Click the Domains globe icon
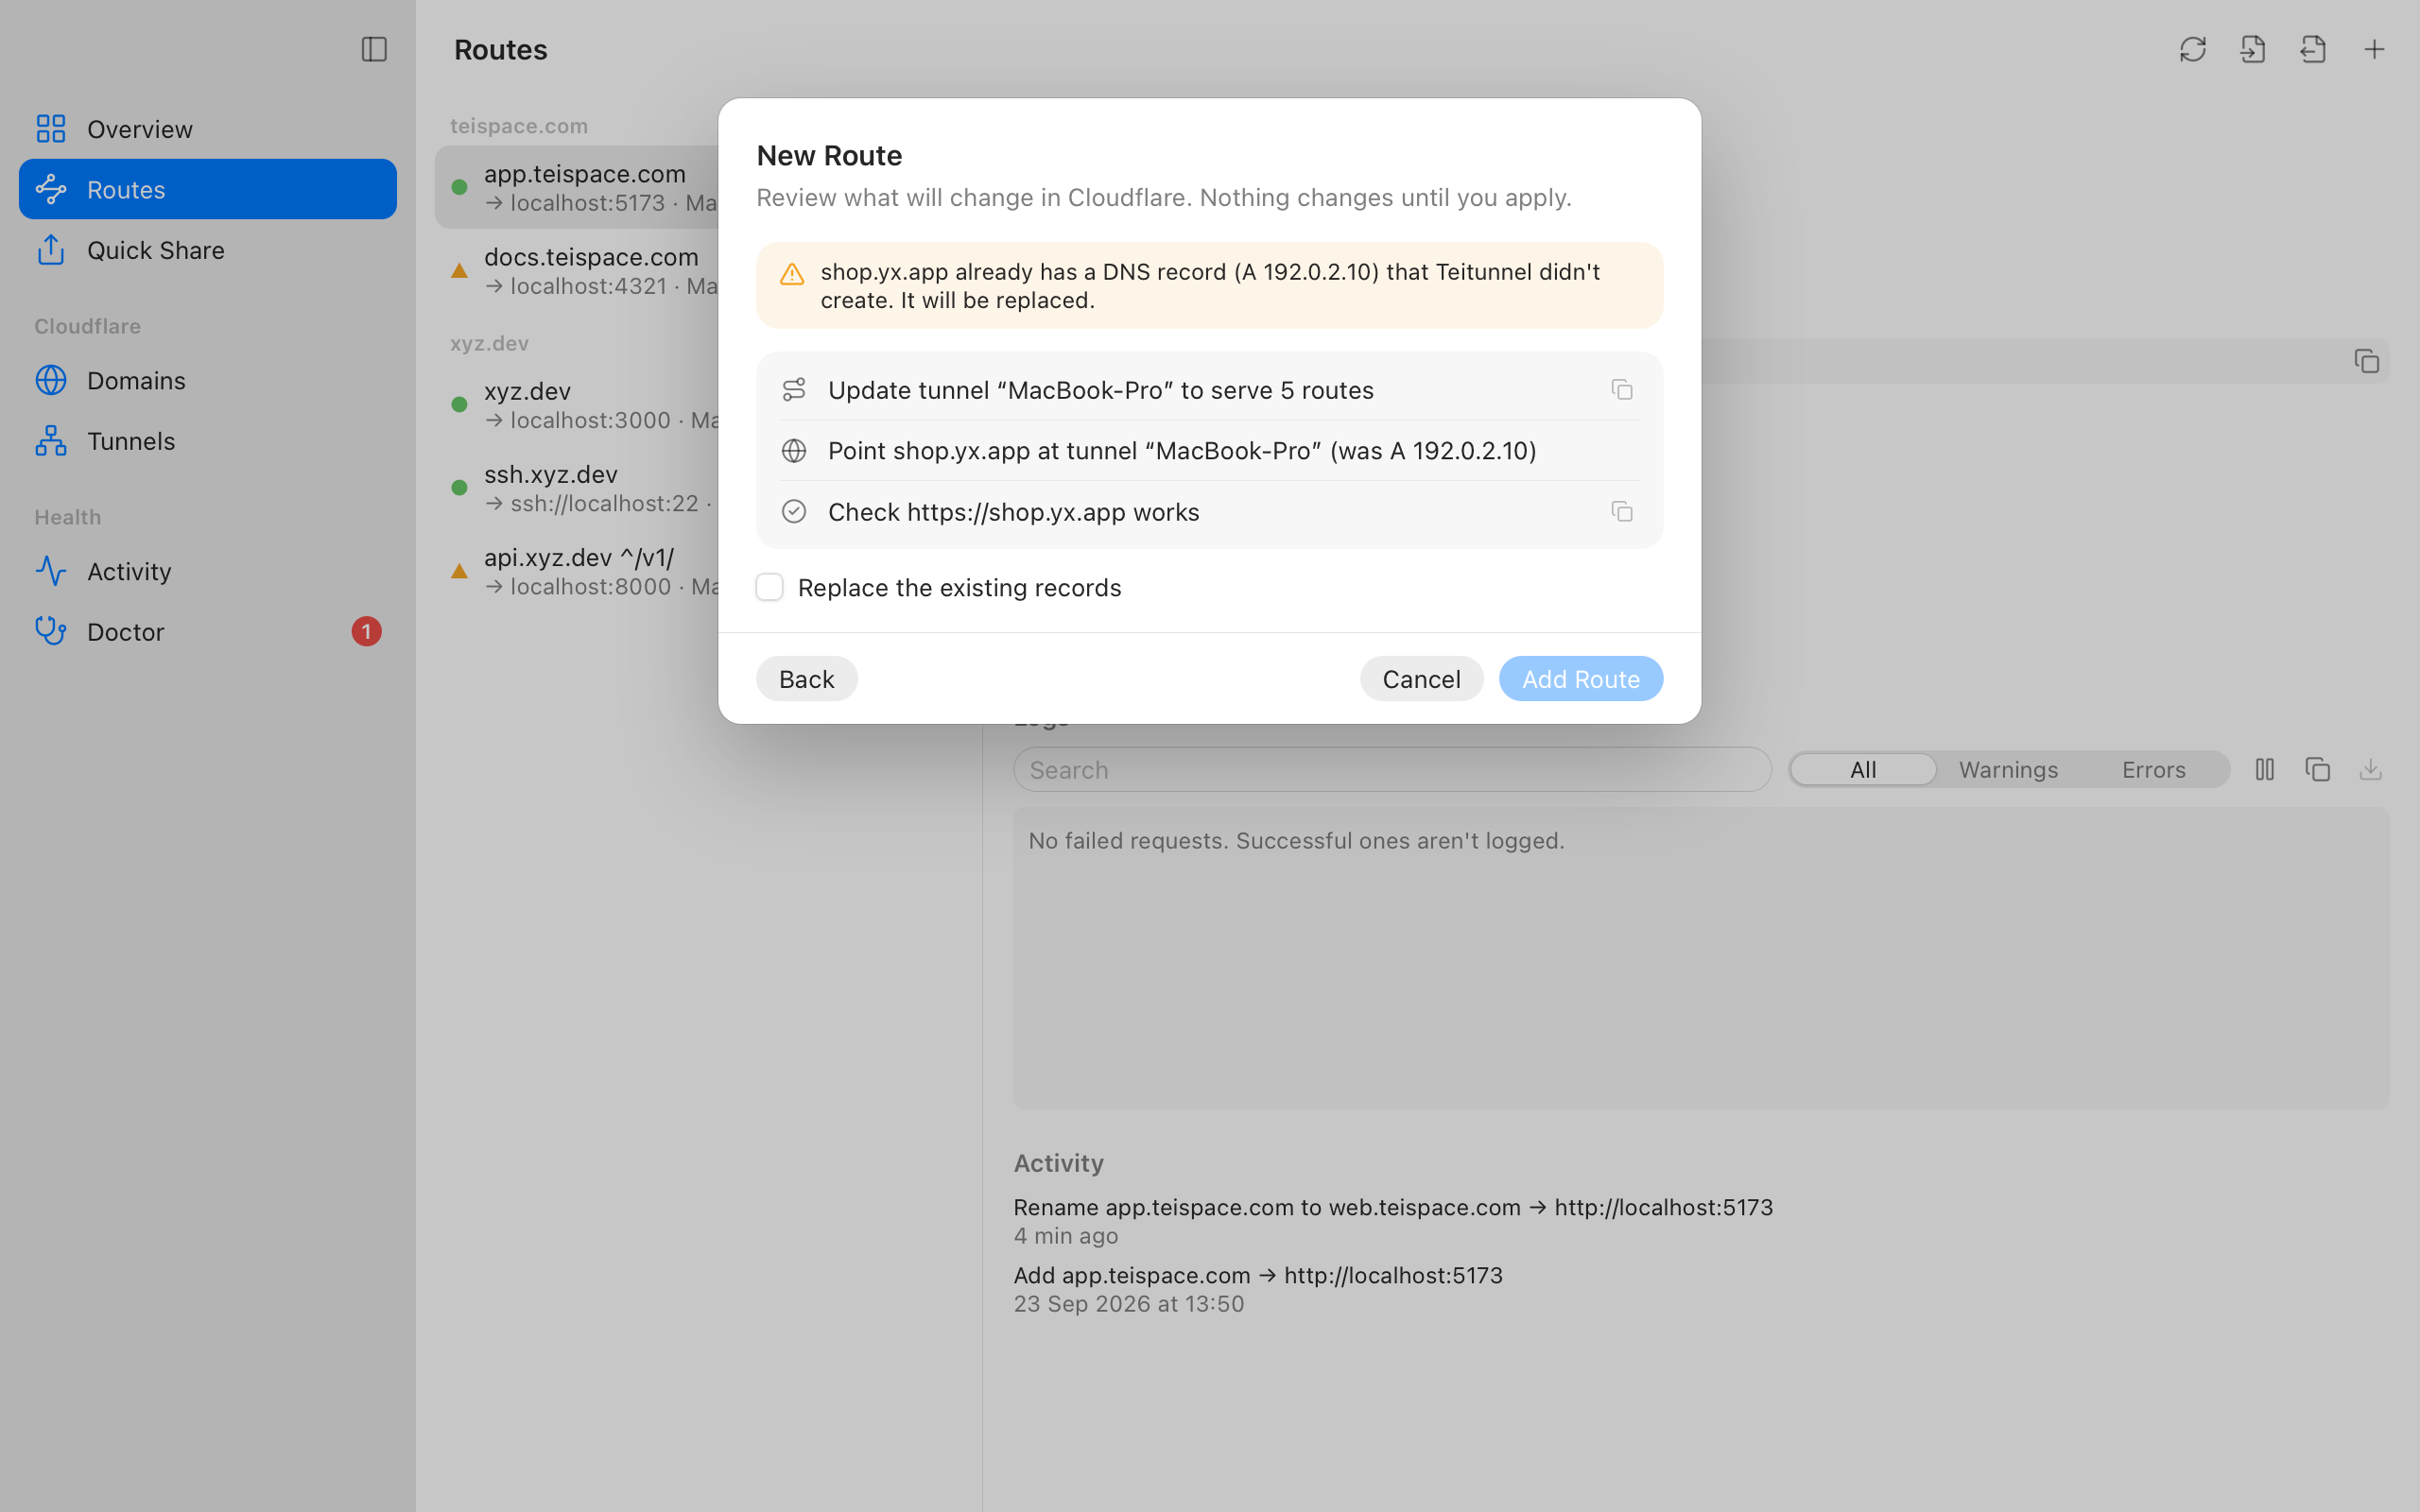Screen dimensions: 2420x1512 [51, 381]
